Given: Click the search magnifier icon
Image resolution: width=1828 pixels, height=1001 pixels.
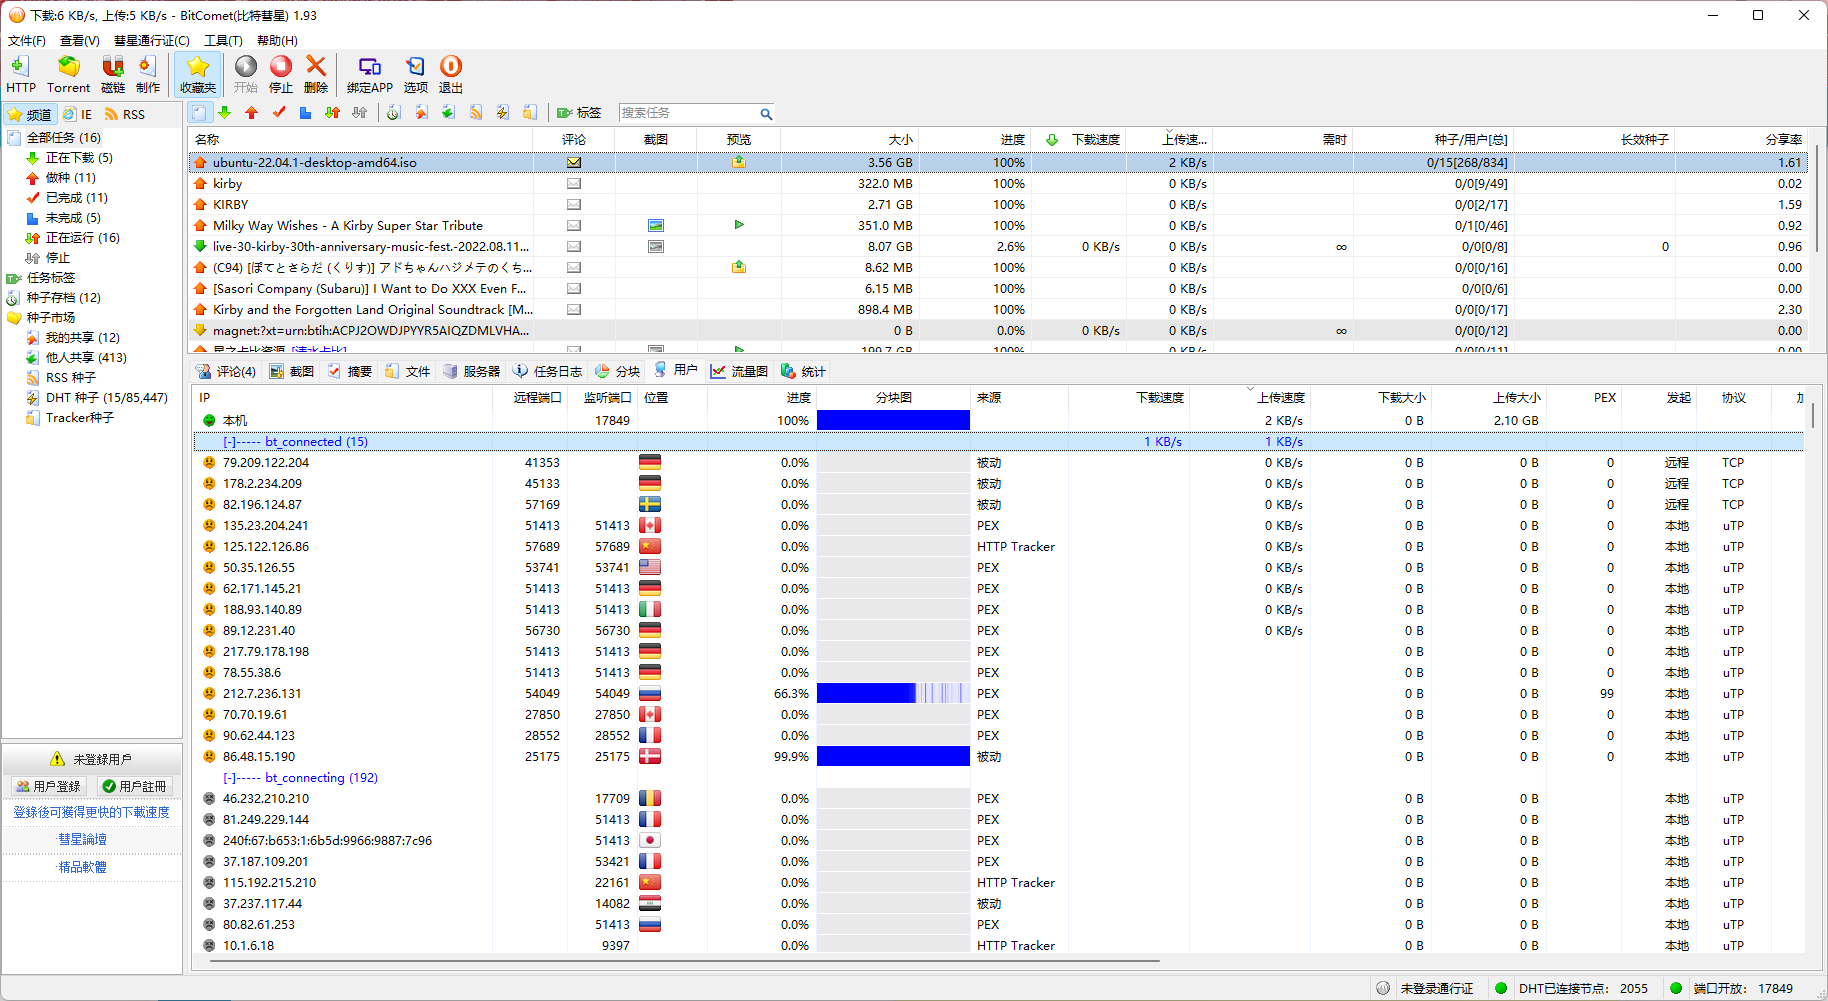Looking at the screenshot, I should [766, 114].
